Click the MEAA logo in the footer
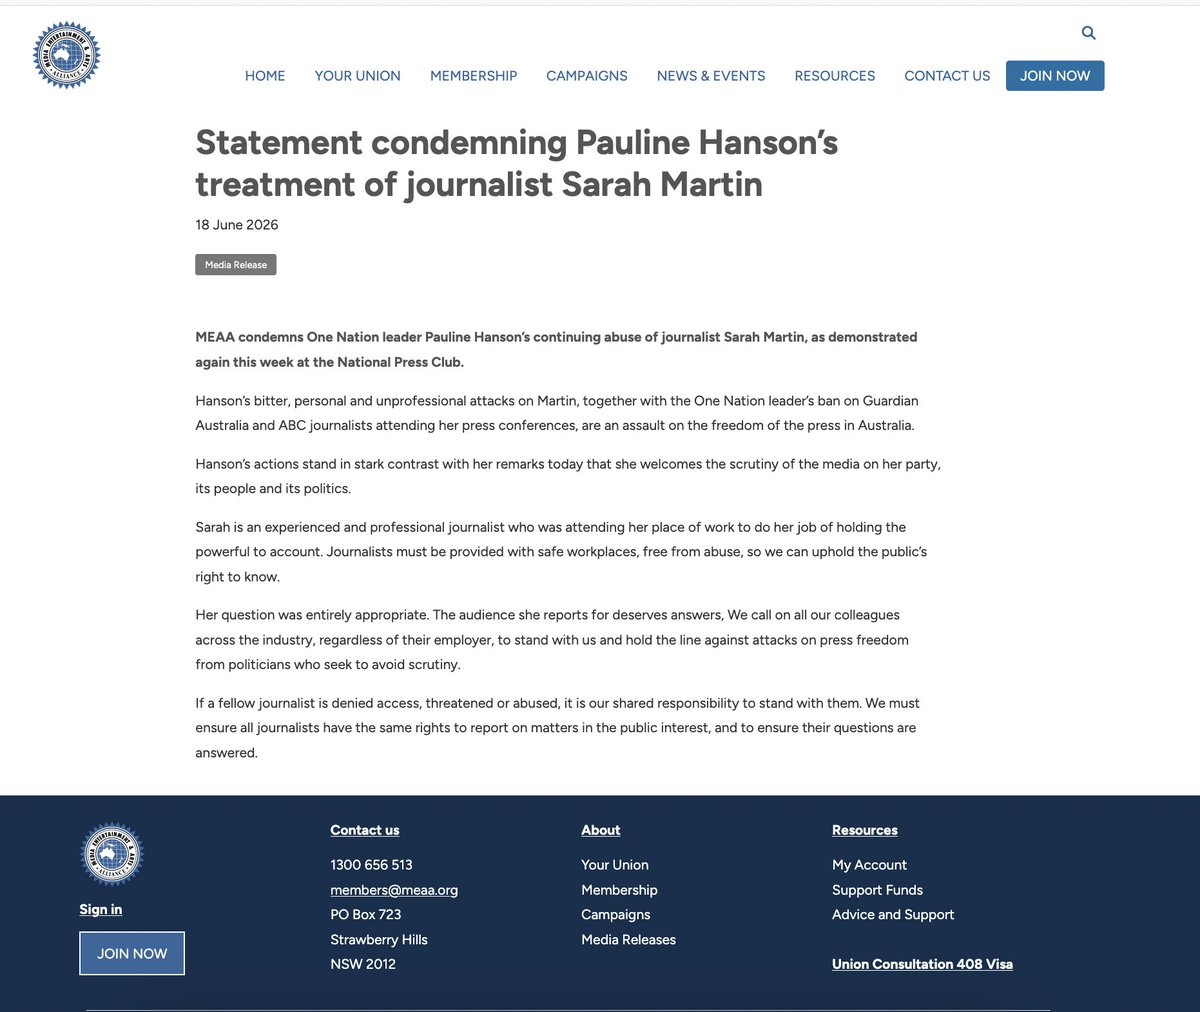 112,854
